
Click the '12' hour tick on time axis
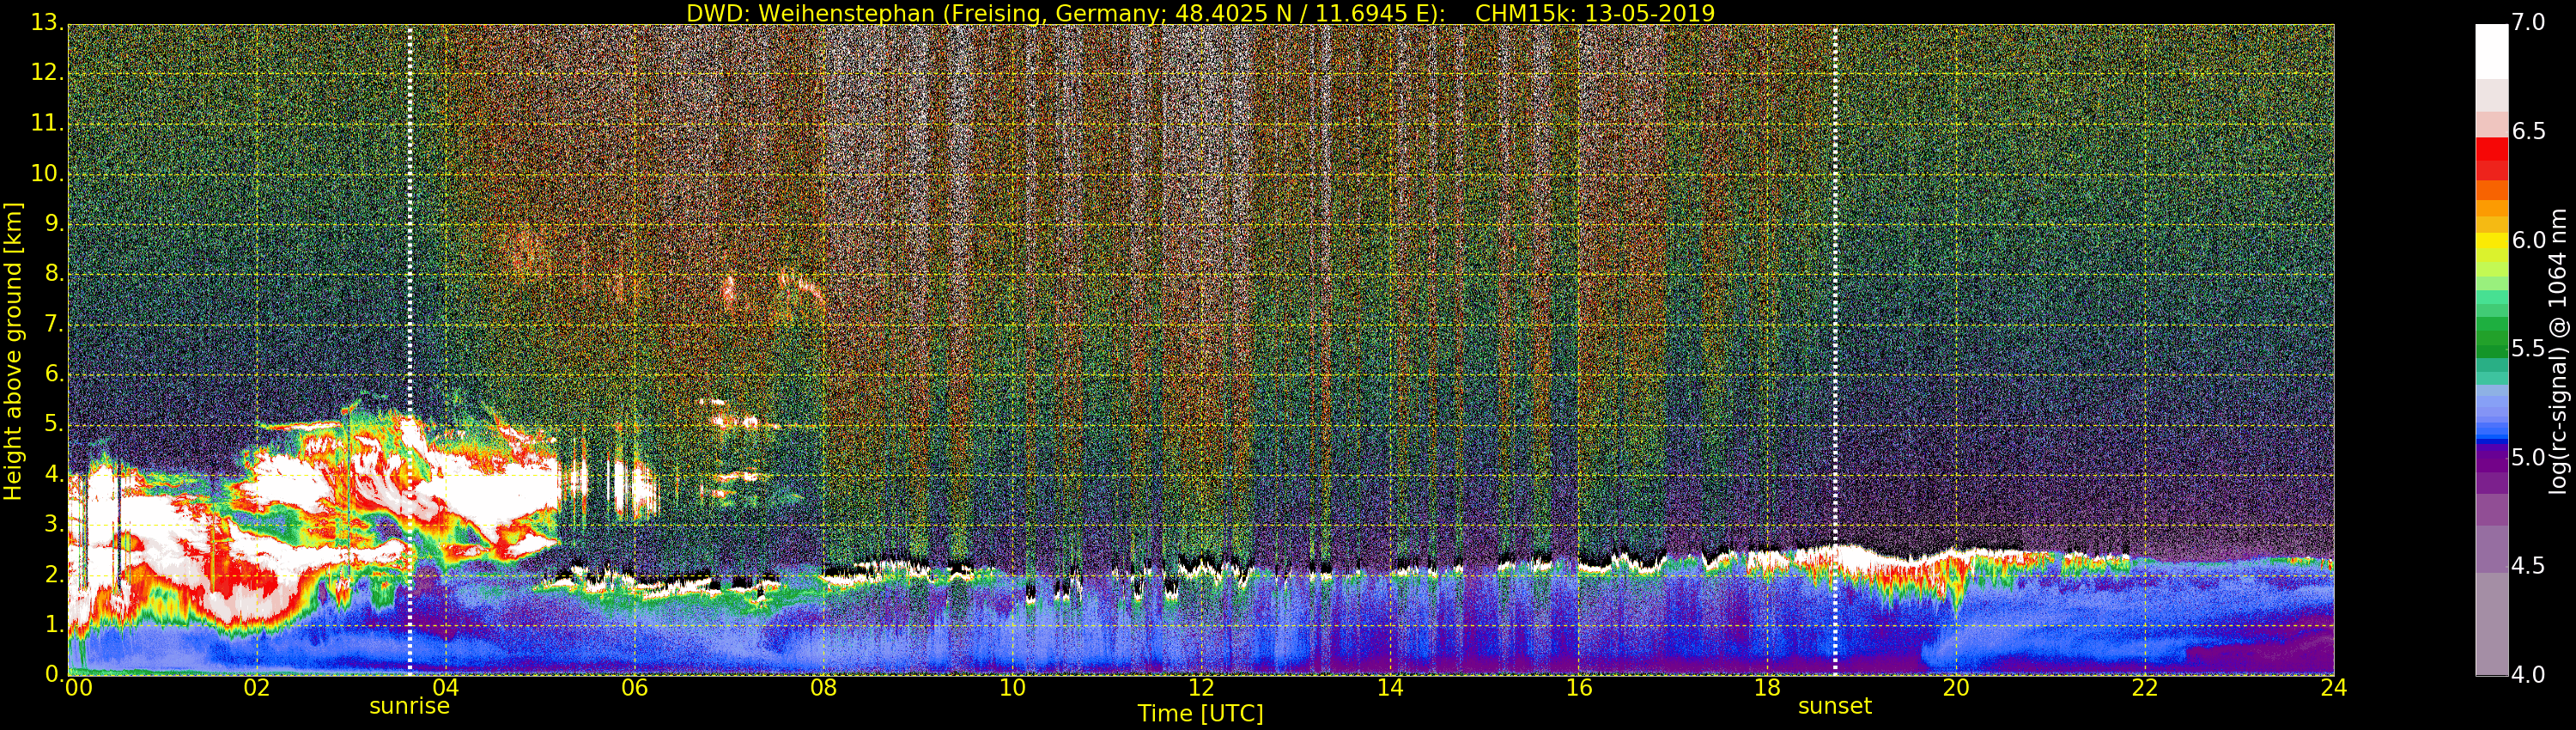[x=1201, y=688]
